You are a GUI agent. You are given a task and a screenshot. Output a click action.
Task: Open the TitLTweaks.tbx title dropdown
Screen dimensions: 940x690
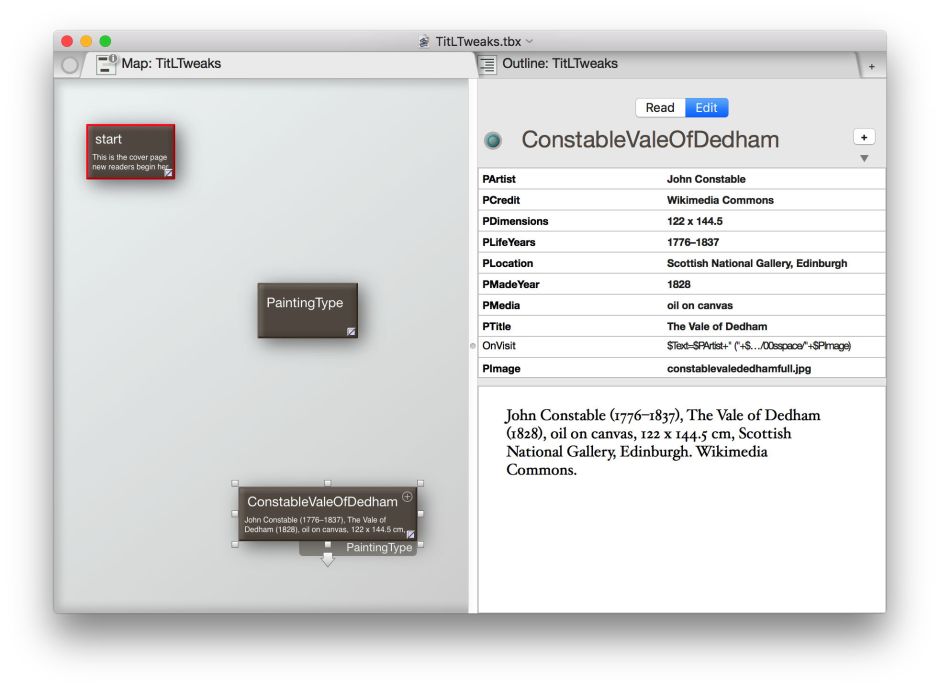(x=530, y=41)
